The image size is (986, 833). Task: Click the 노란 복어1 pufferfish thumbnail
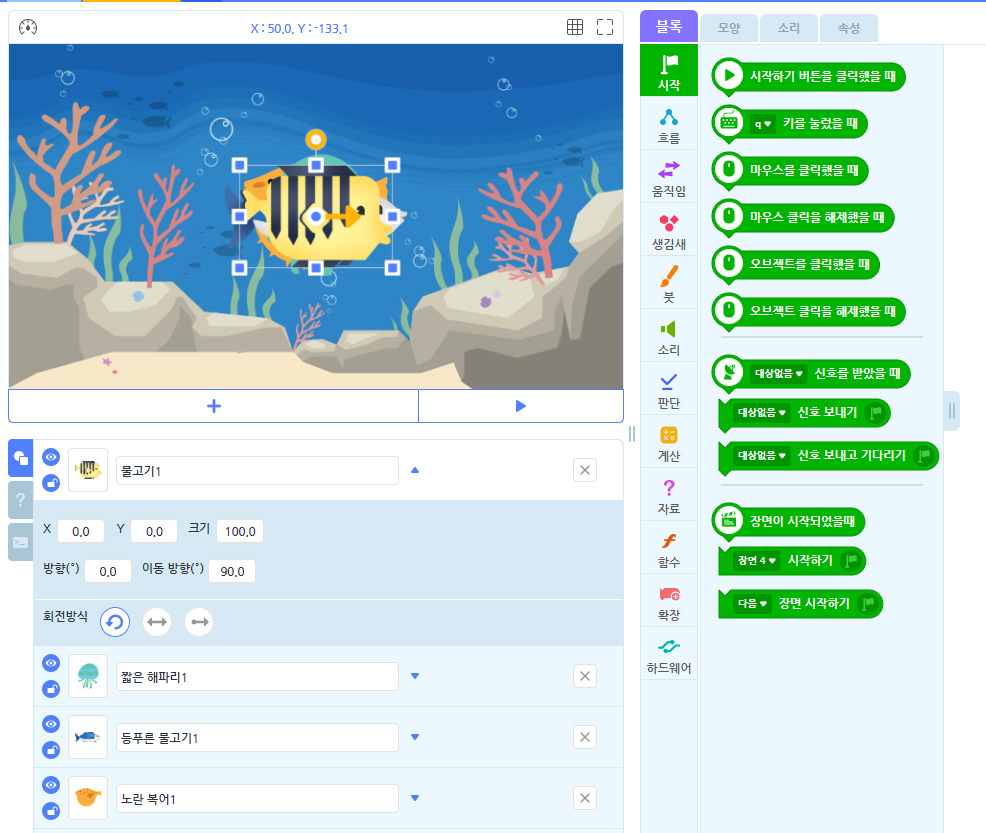88,798
